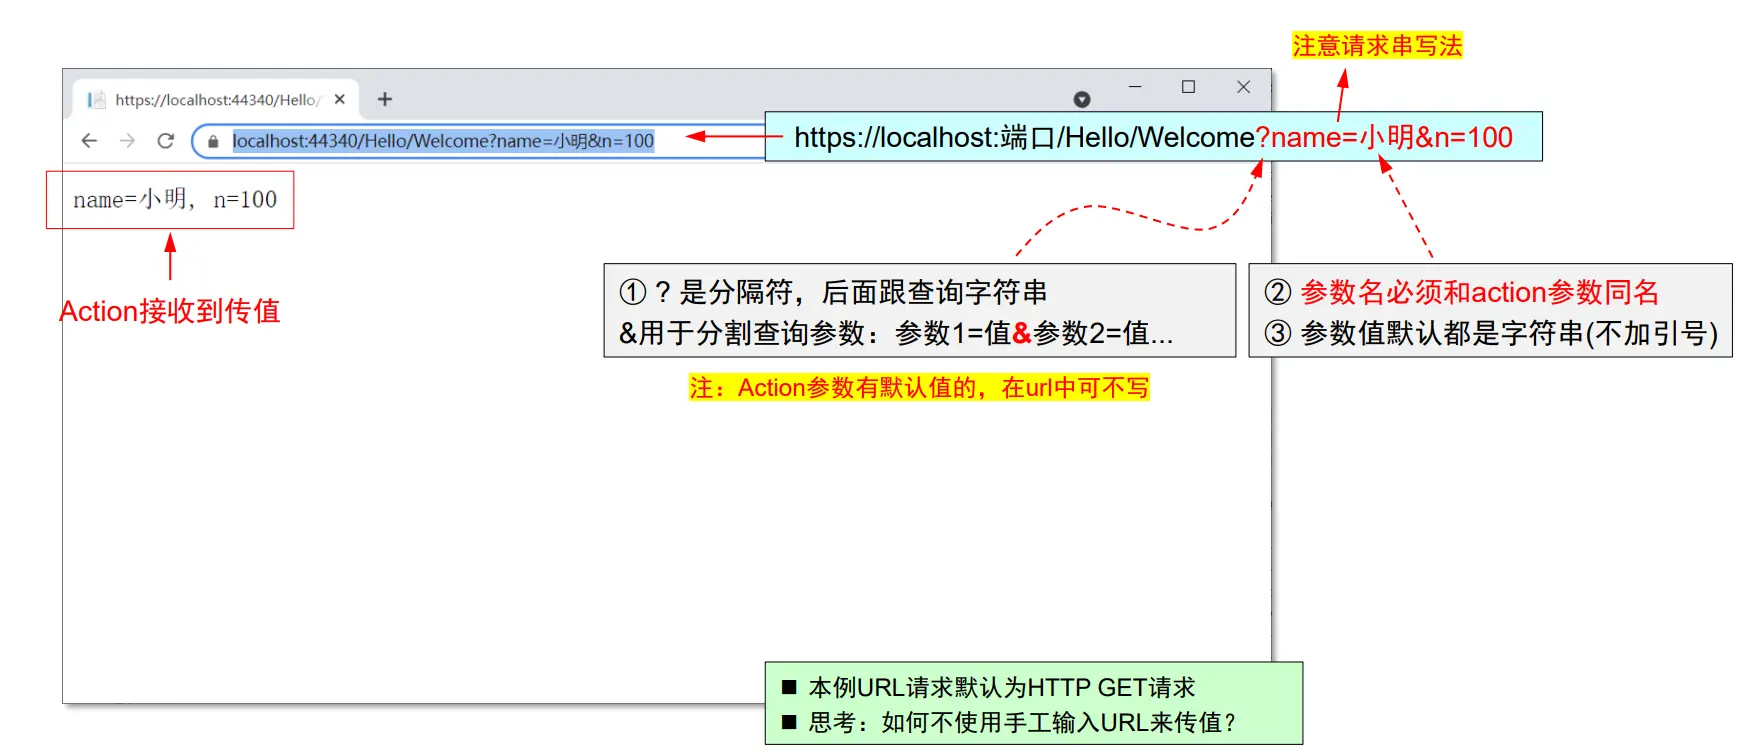The image size is (1762, 752).
Task: Open the round dropdown icon in the title bar
Action: tap(1082, 99)
